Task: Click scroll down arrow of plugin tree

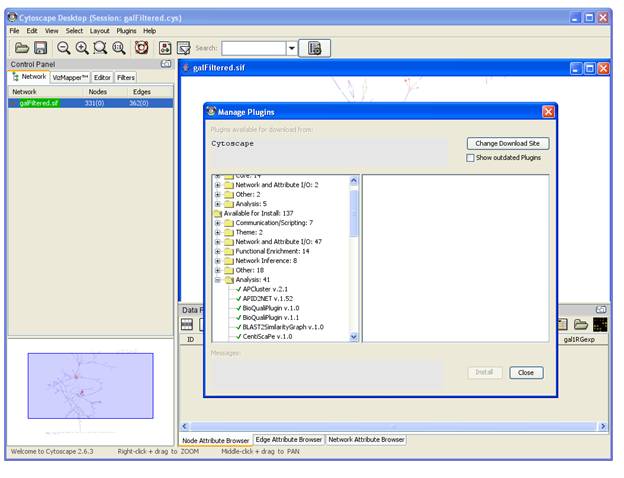Action: [x=354, y=337]
